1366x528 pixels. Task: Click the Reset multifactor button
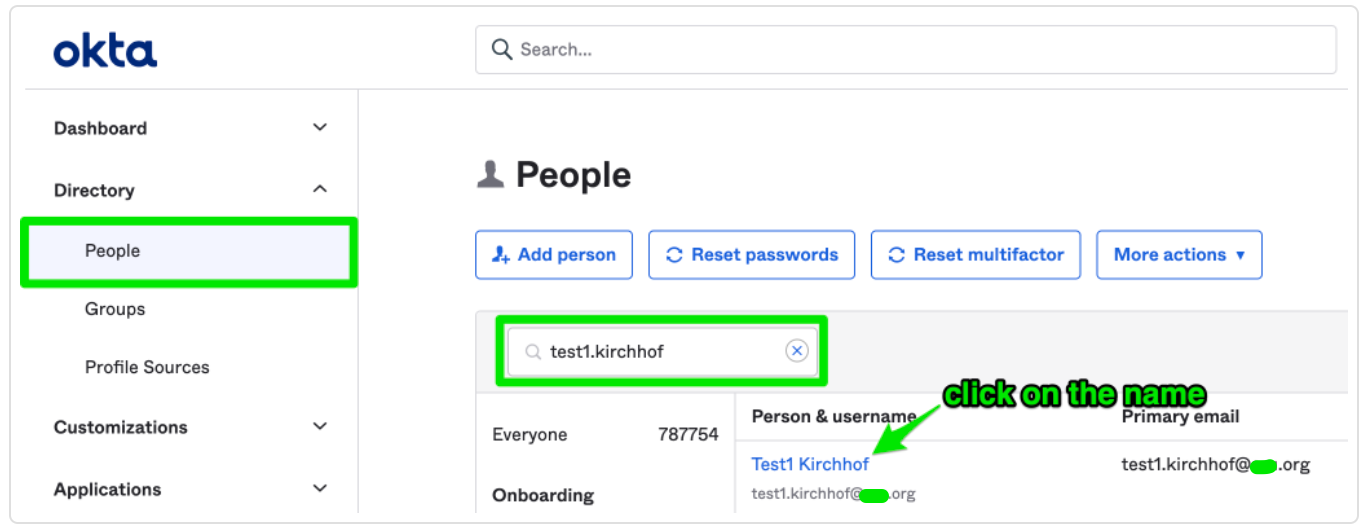tap(977, 255)
